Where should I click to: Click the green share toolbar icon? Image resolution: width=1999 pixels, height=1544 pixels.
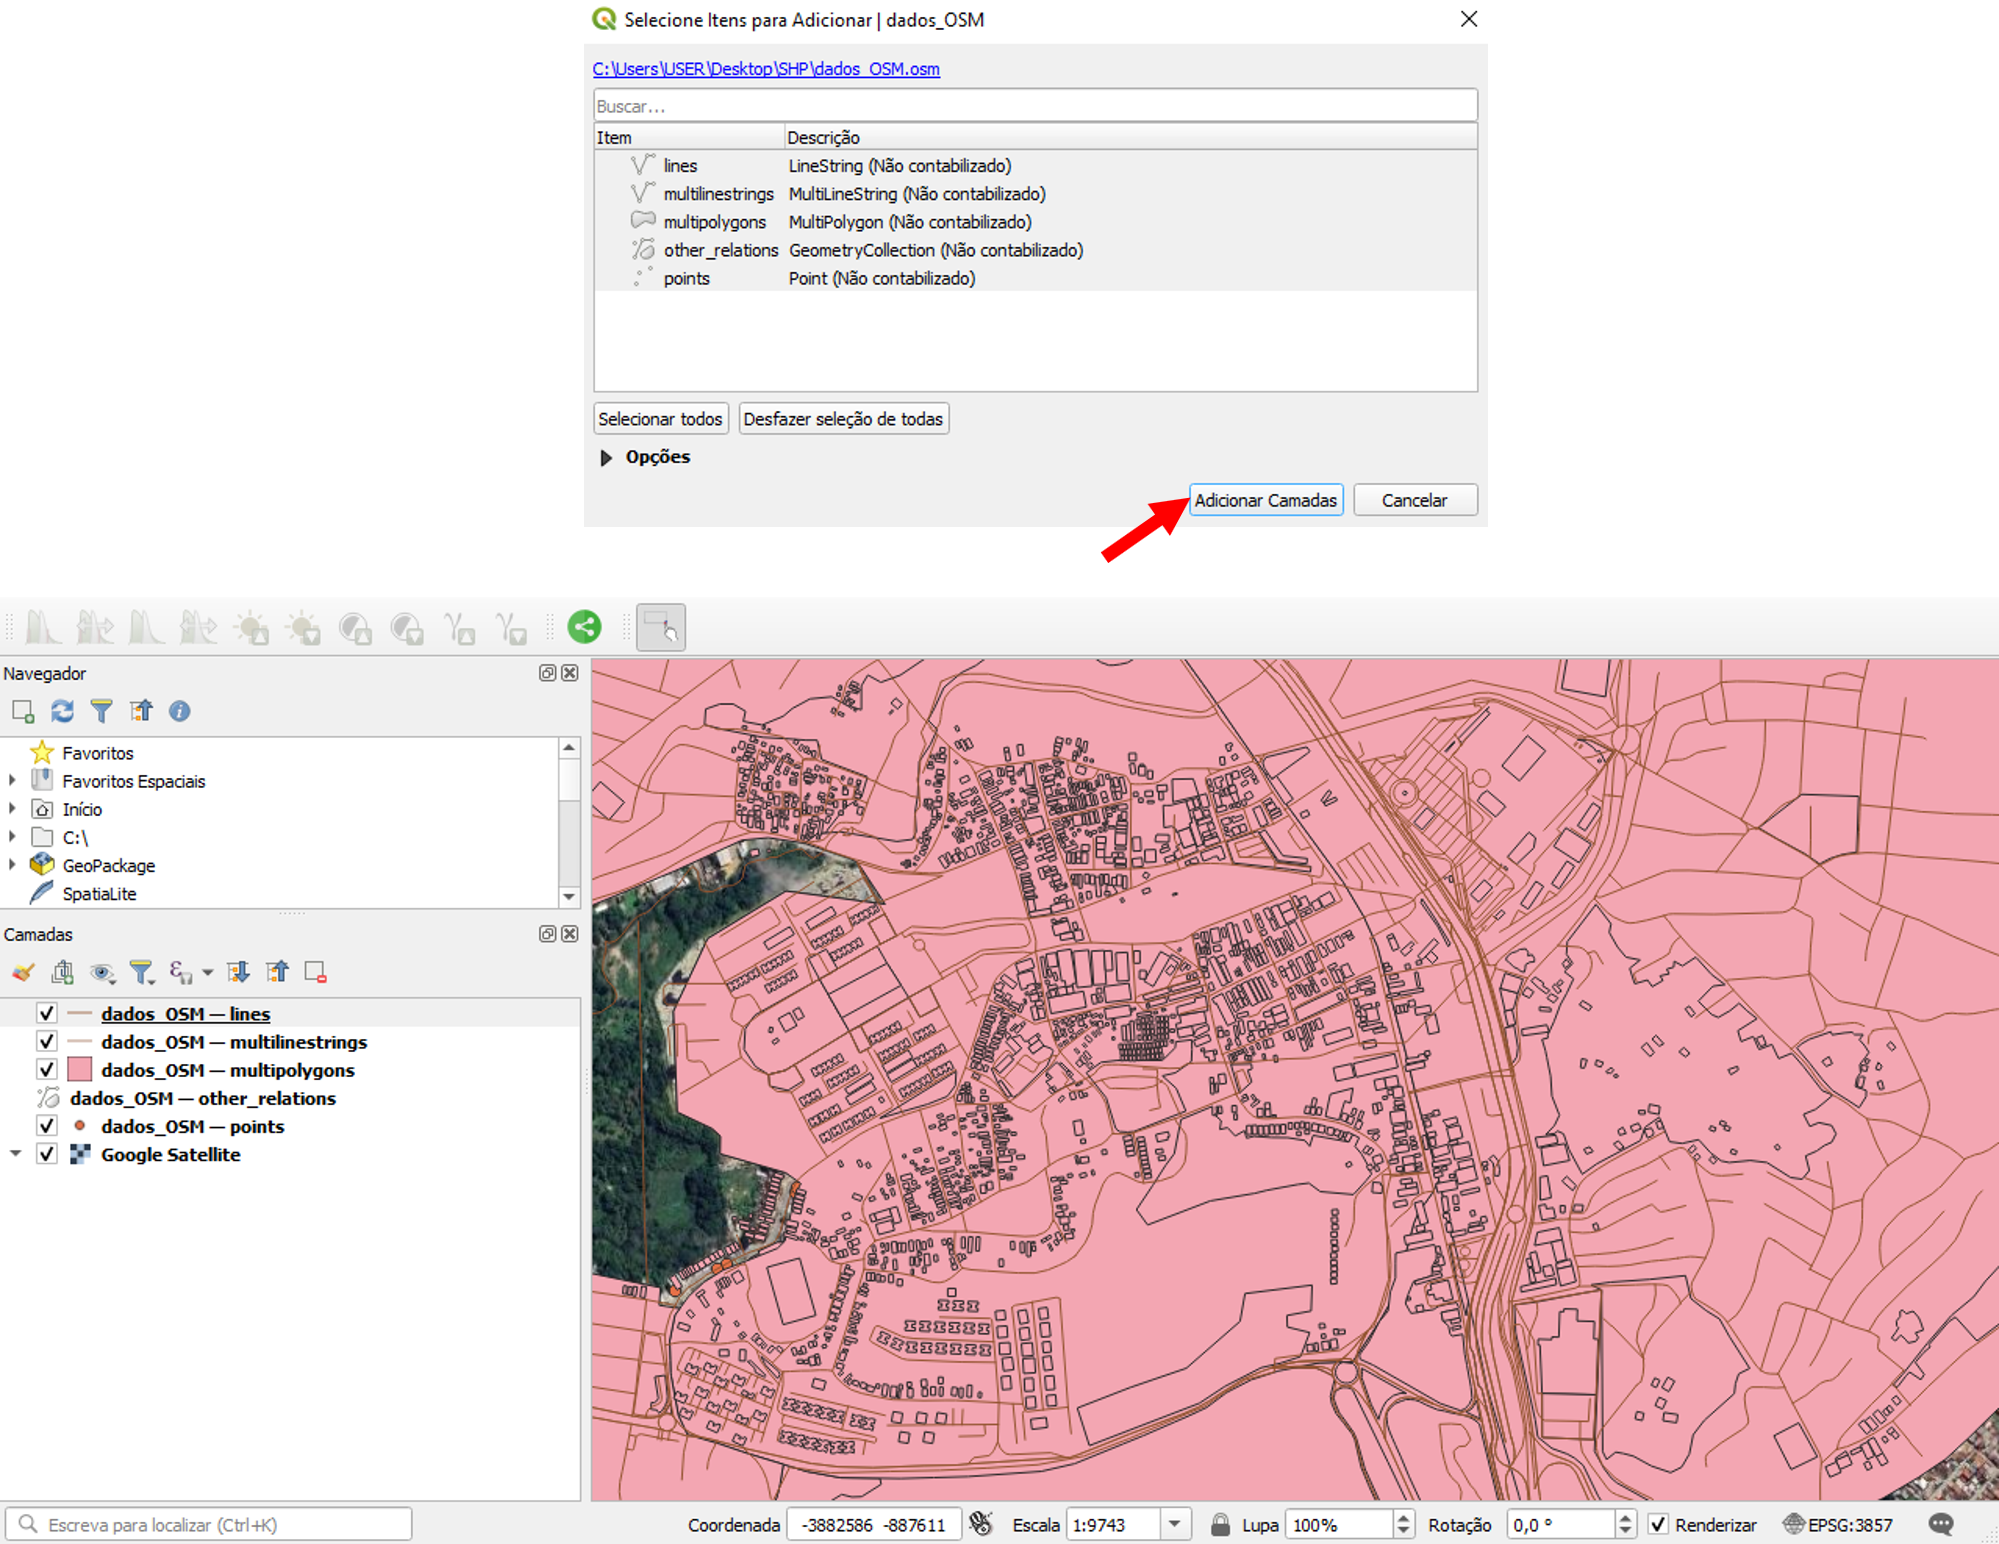point(585,627)
